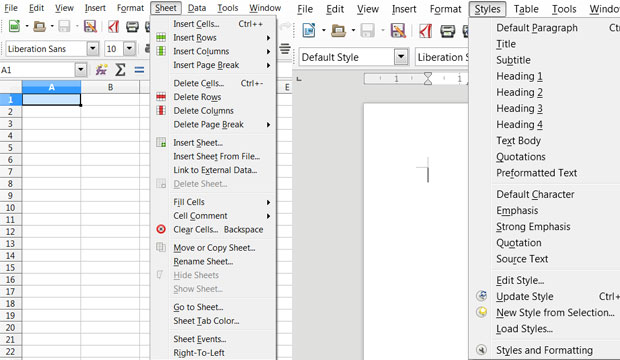Apply Heading 1 from Styles menu
Image resolution: width=620 pixels, height=360 pixels.
(519, 76)
